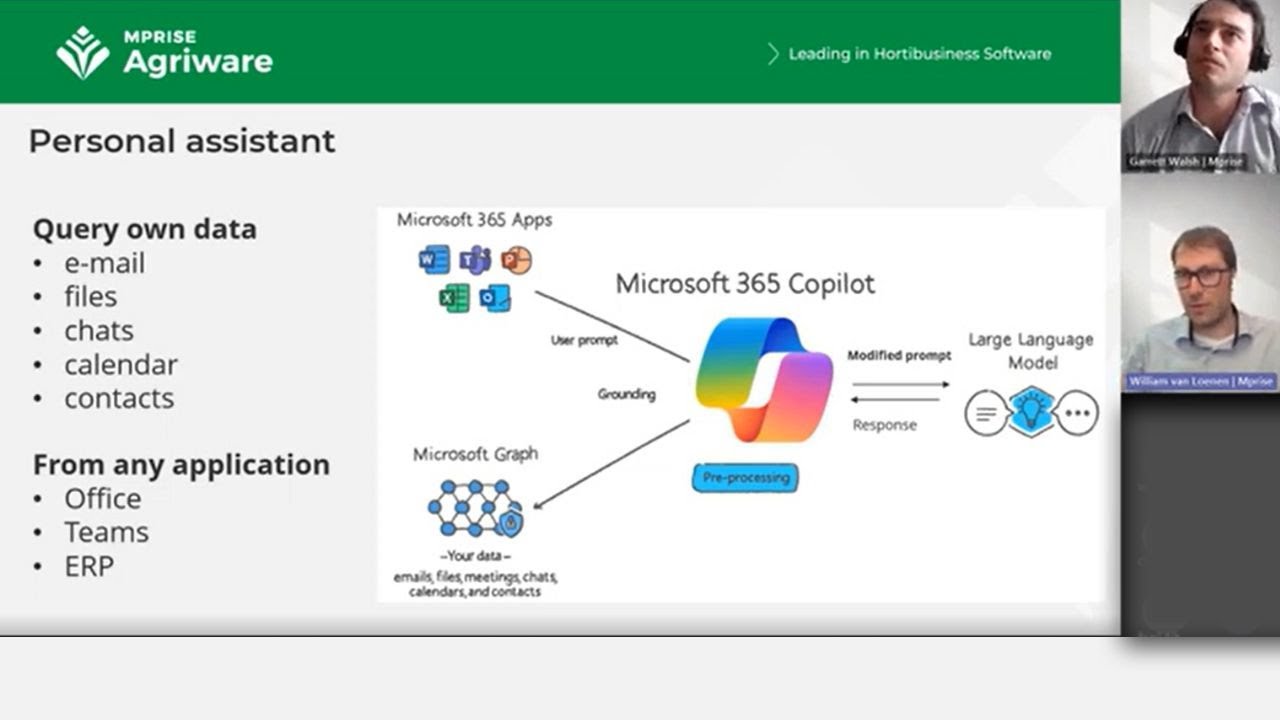Click the 'calendar' bullet
Viewport: 1280px width, 720px height.
pyautogui.click(x=121, y=365)
